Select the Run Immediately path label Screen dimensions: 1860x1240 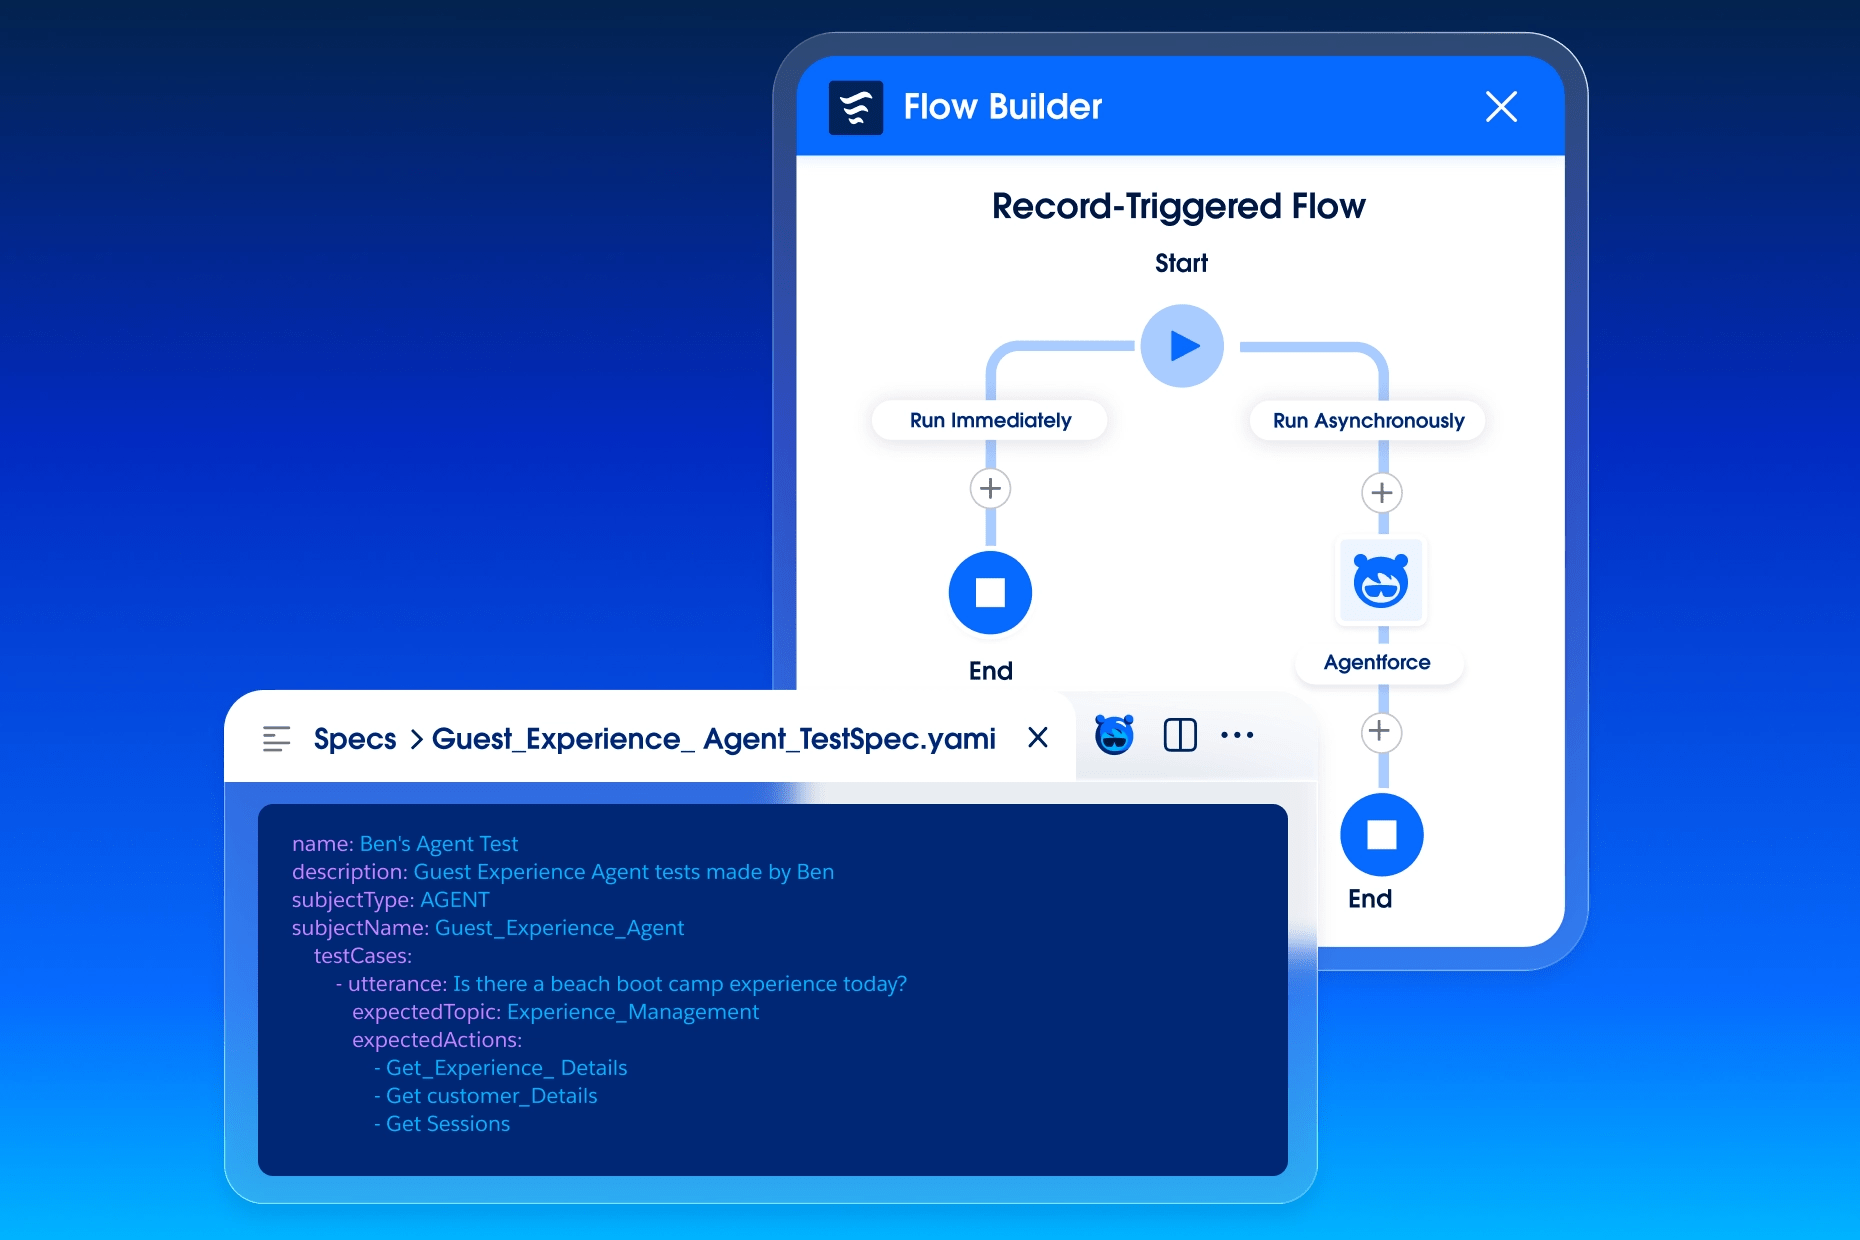pos(990,420)
